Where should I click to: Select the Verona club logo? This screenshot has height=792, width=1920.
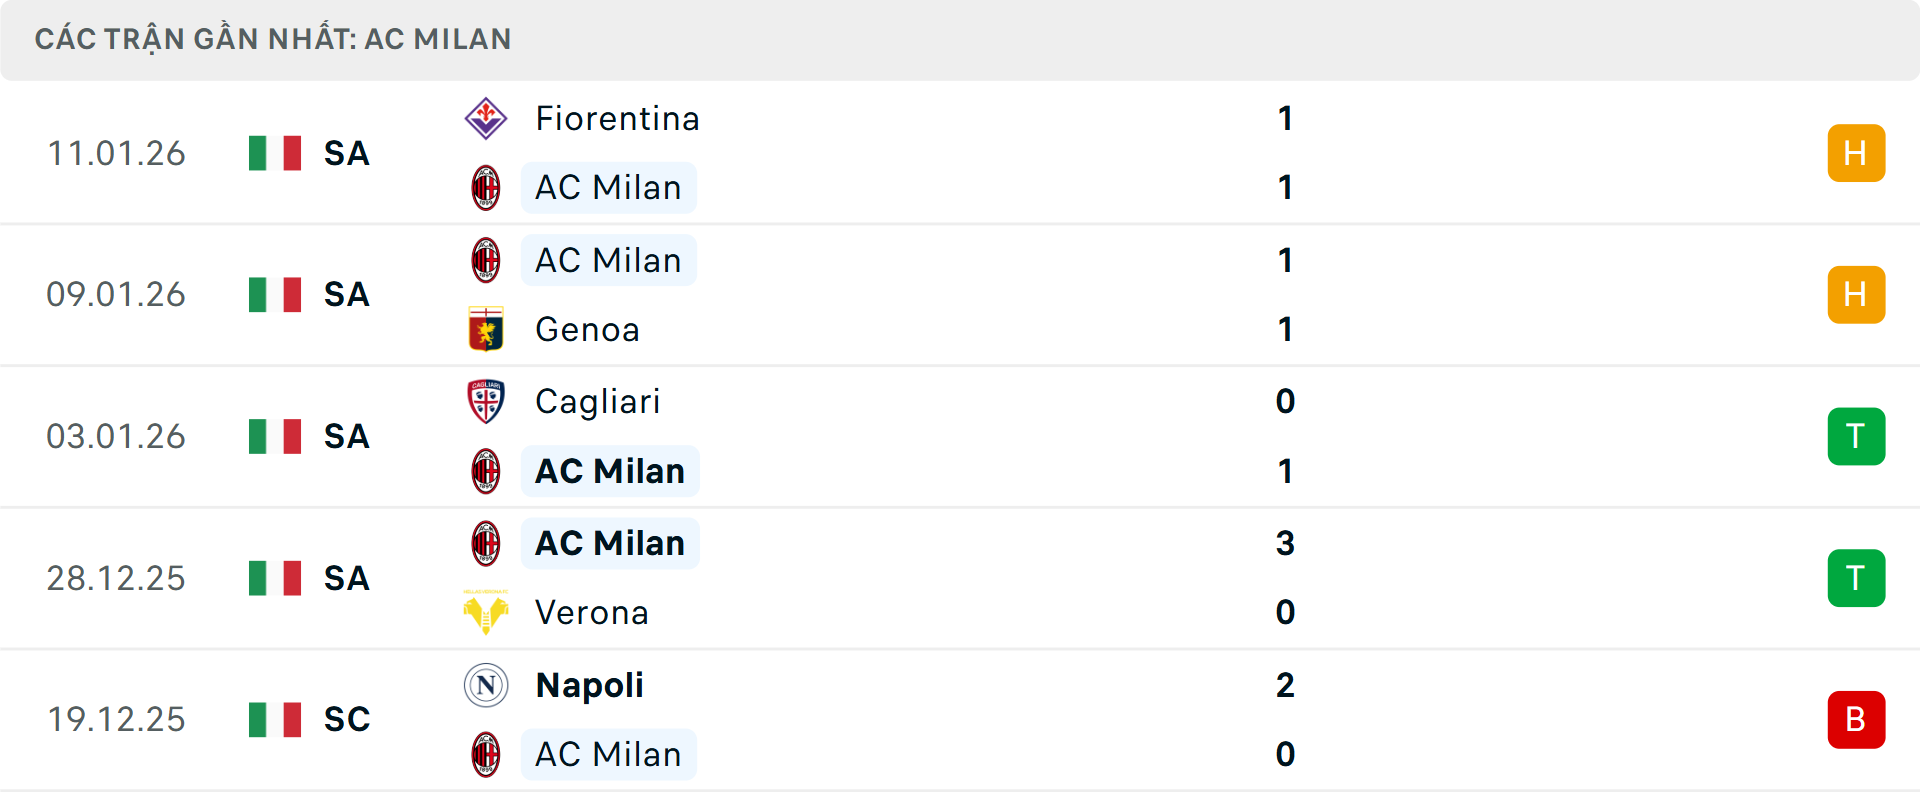(x=487, y=612)
